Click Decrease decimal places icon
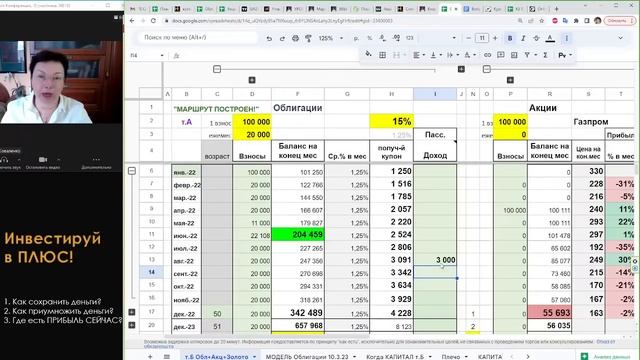This screenshot has width=640, height=360. [x=382, y=38]
